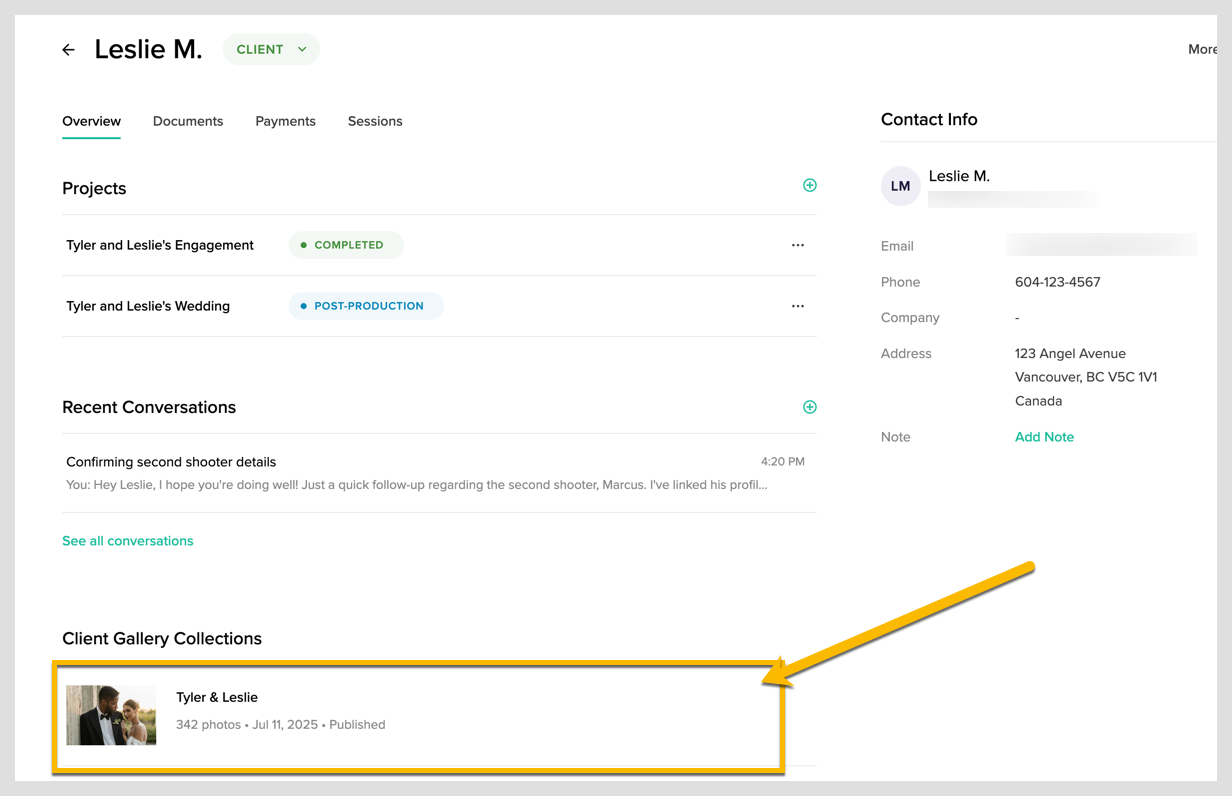Click the LM avatar in Contact Info
This screenshot has height=796, width=1232.
900,186
